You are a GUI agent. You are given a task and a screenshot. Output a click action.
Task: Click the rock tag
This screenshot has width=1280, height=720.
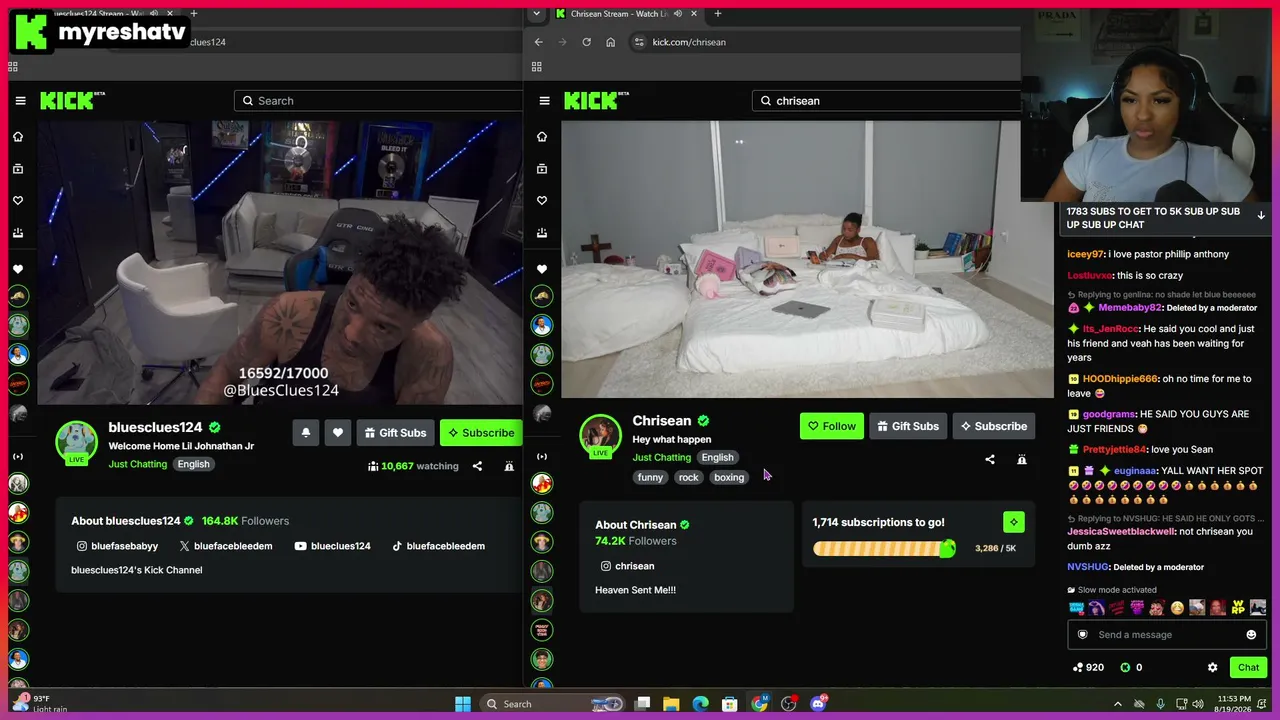689,477
